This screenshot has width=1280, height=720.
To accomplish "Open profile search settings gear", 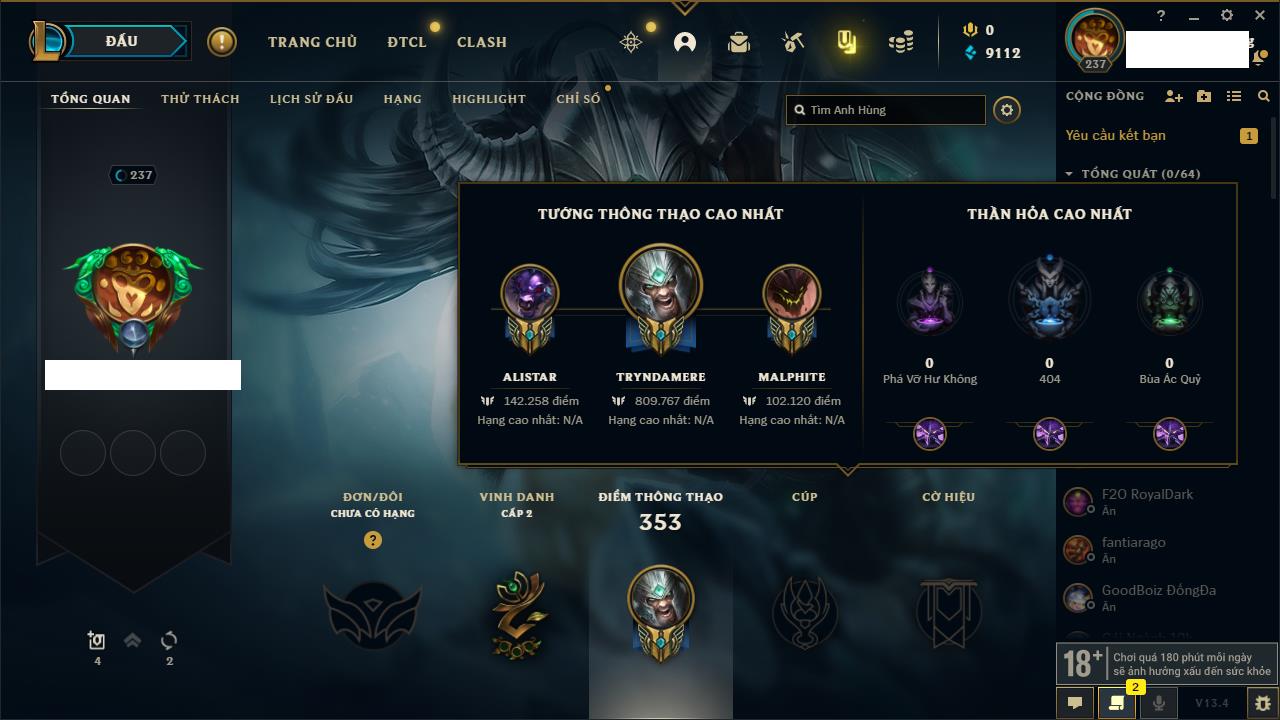I will (x=1007, y=110).
